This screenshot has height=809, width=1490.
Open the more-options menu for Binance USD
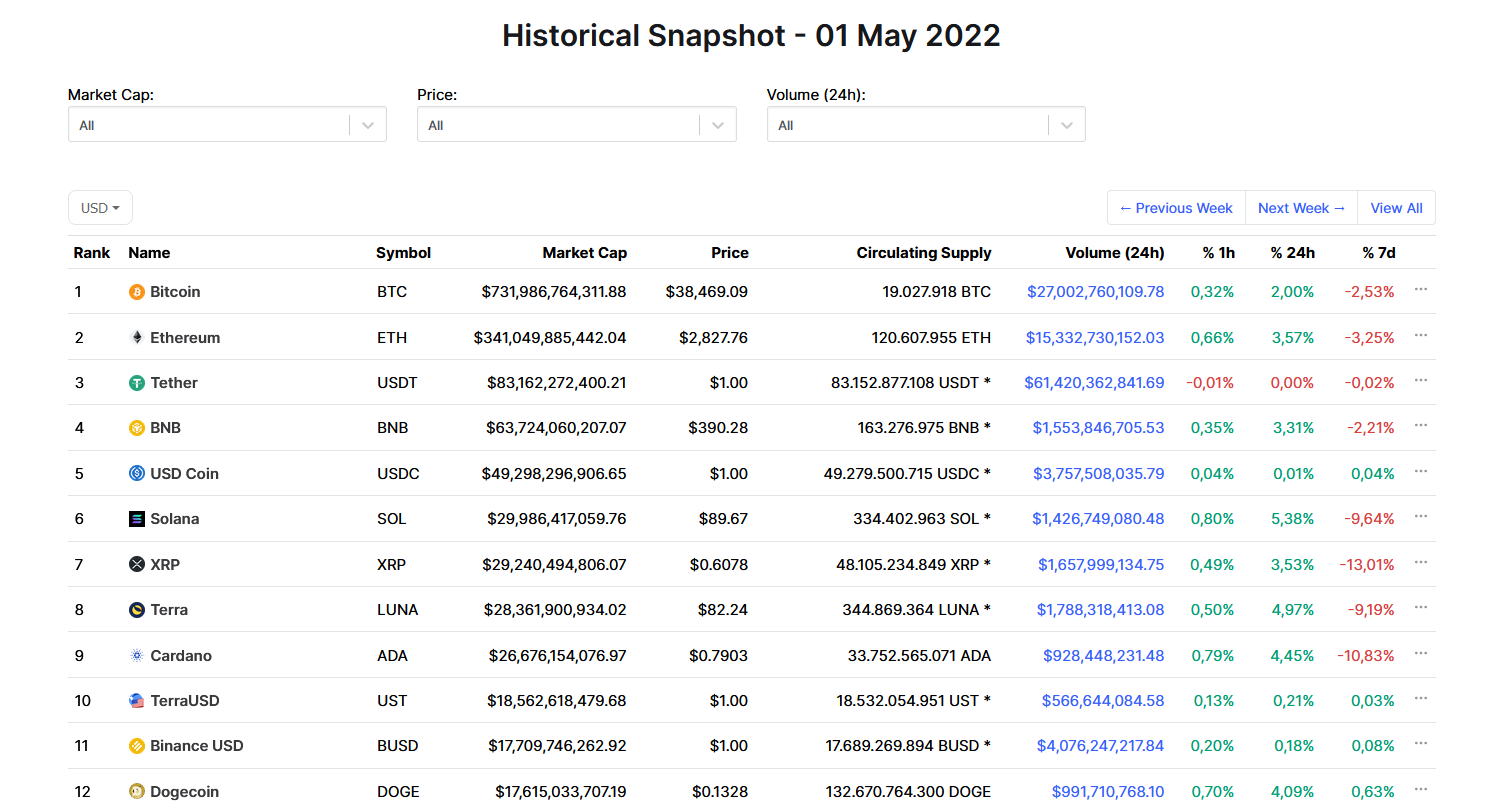tap(1421, 743)
